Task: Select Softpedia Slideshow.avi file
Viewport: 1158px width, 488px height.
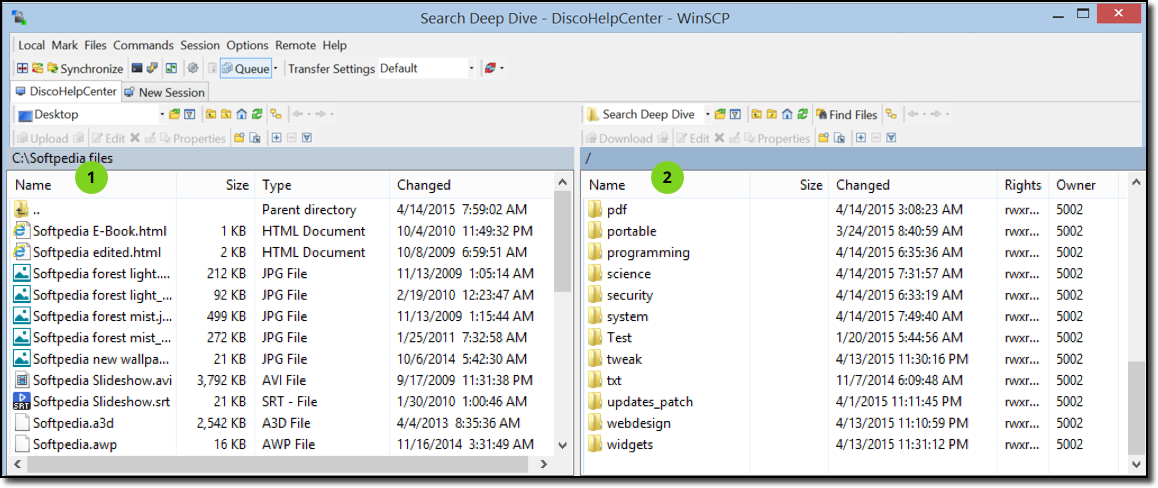Action: tap(281, 380)
